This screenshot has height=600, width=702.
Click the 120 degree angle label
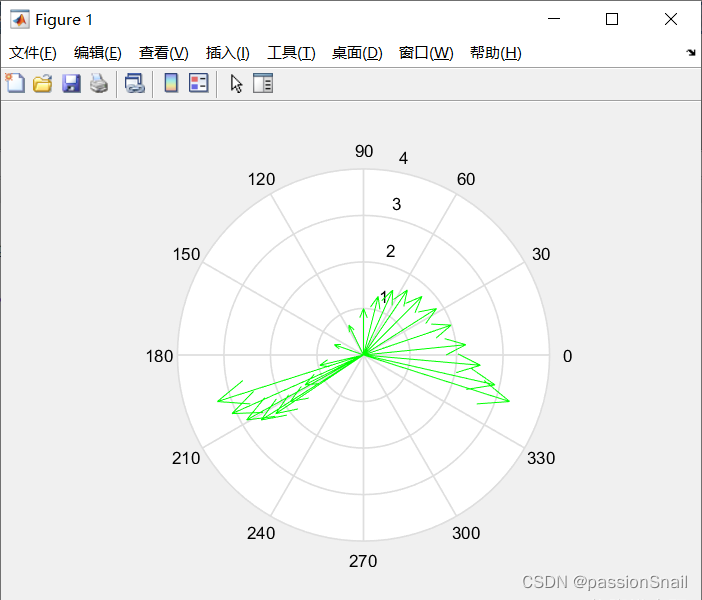point(261,180)
